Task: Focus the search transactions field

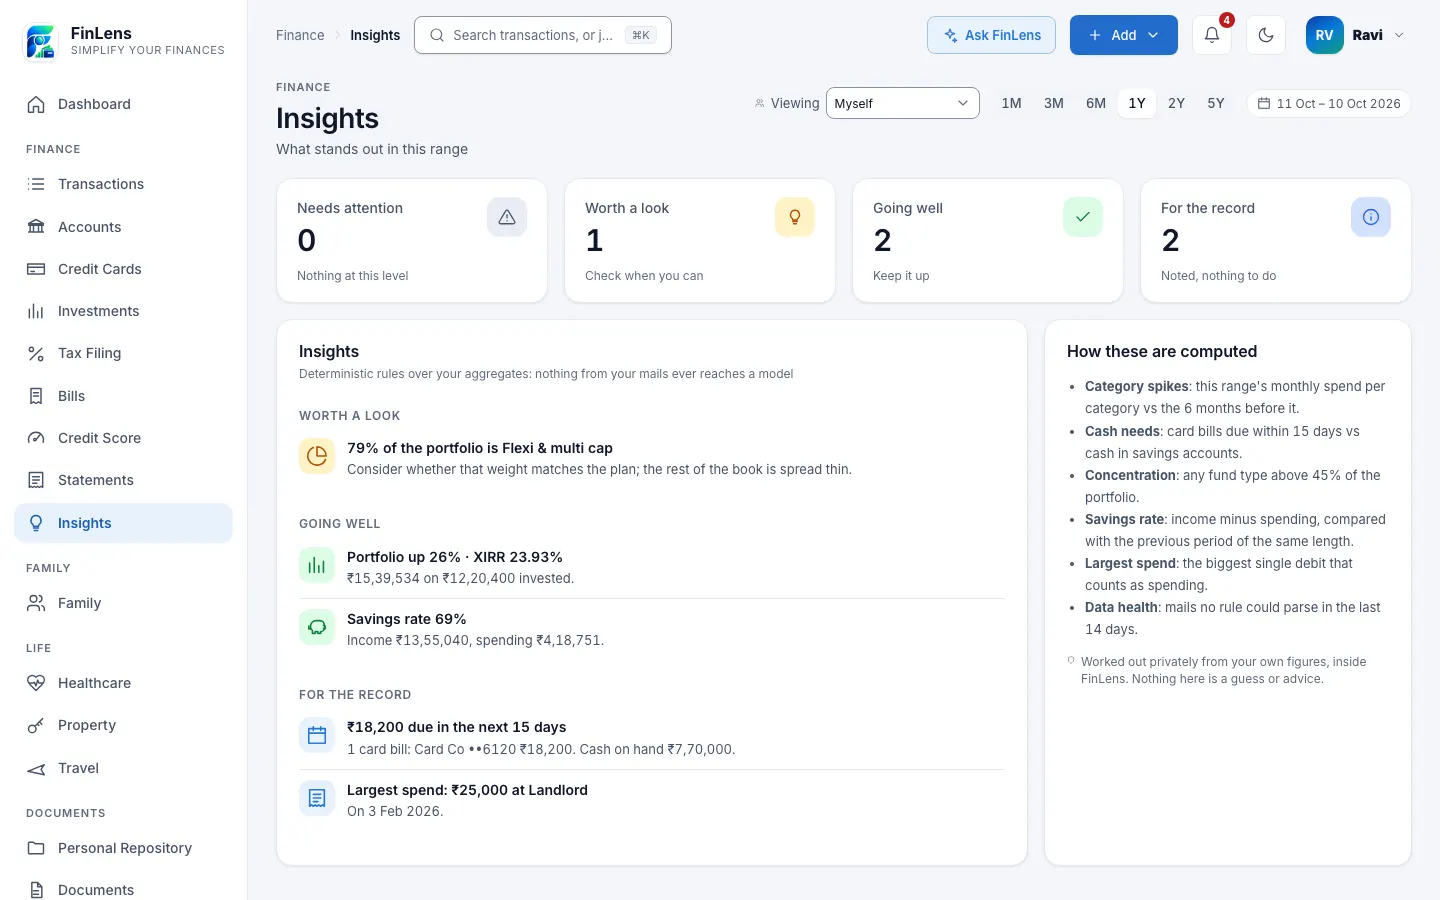Action: (543, 35)
